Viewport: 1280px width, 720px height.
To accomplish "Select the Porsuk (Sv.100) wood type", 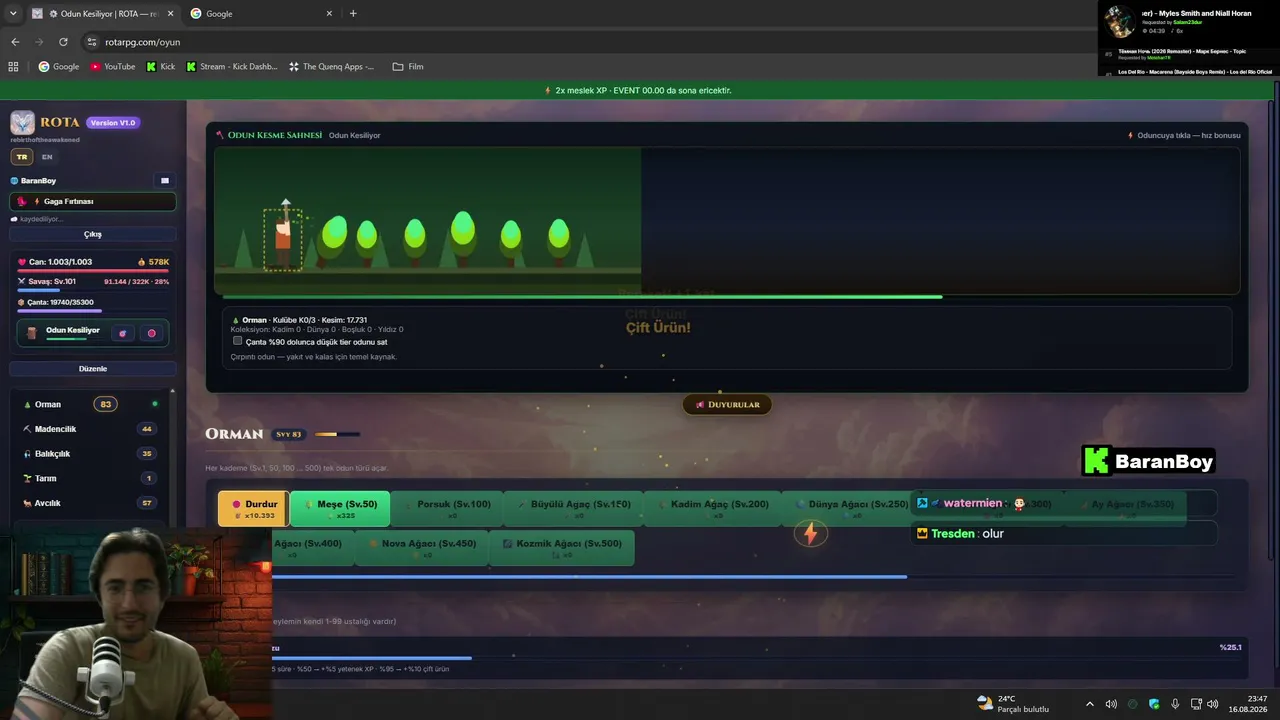I will (x=447, y=509).
